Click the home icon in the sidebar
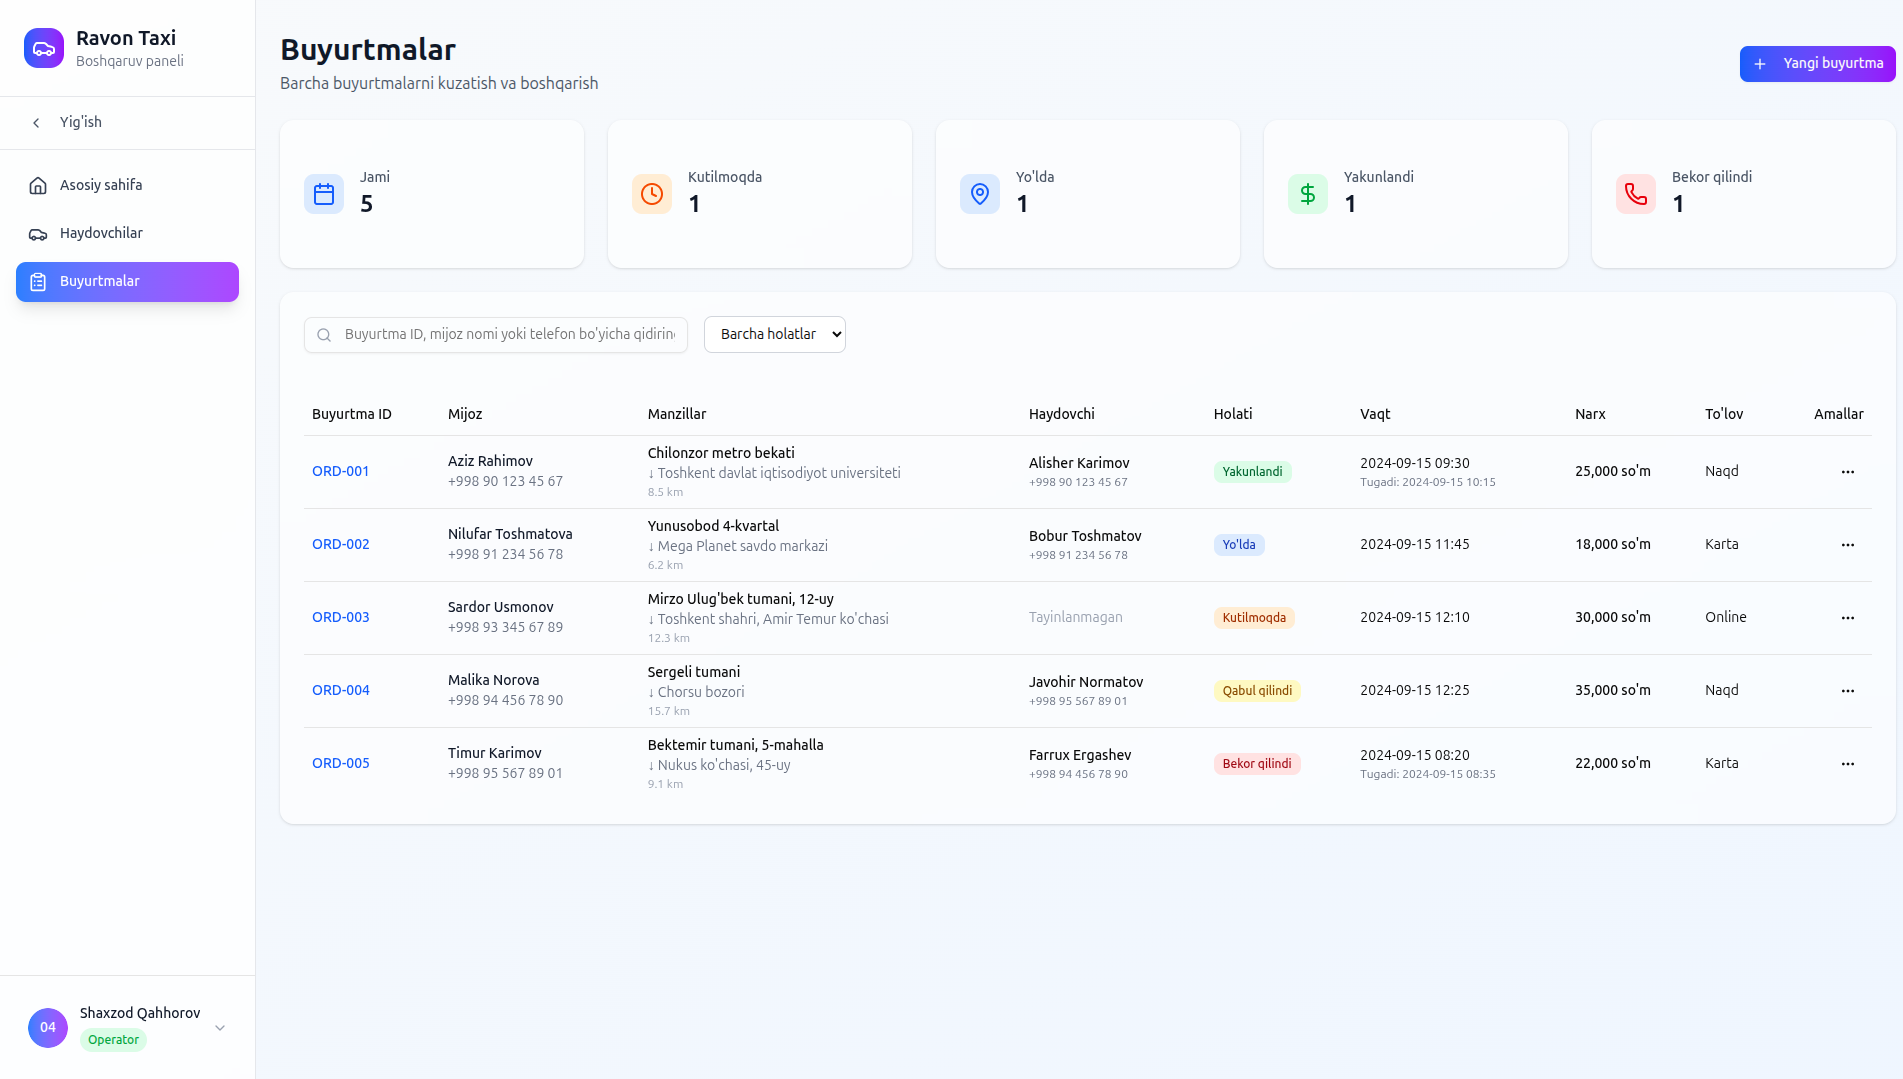1903x1079 pixels. [38, 184]
